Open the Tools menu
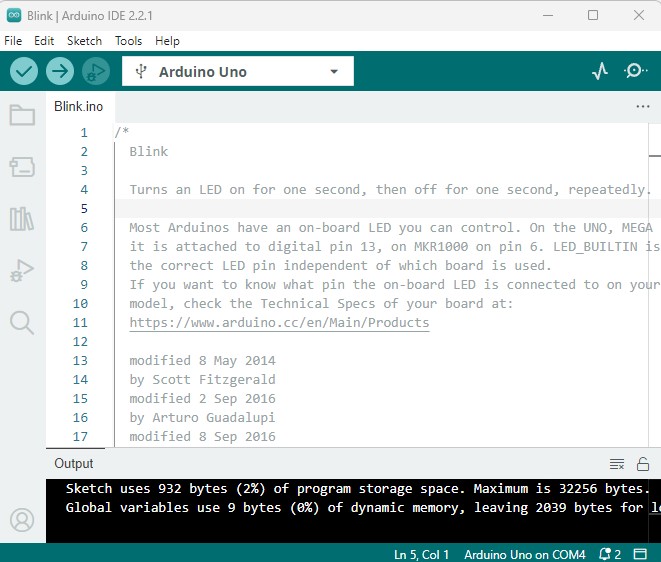Screen dimensions: 661x562 click(129, 41)
